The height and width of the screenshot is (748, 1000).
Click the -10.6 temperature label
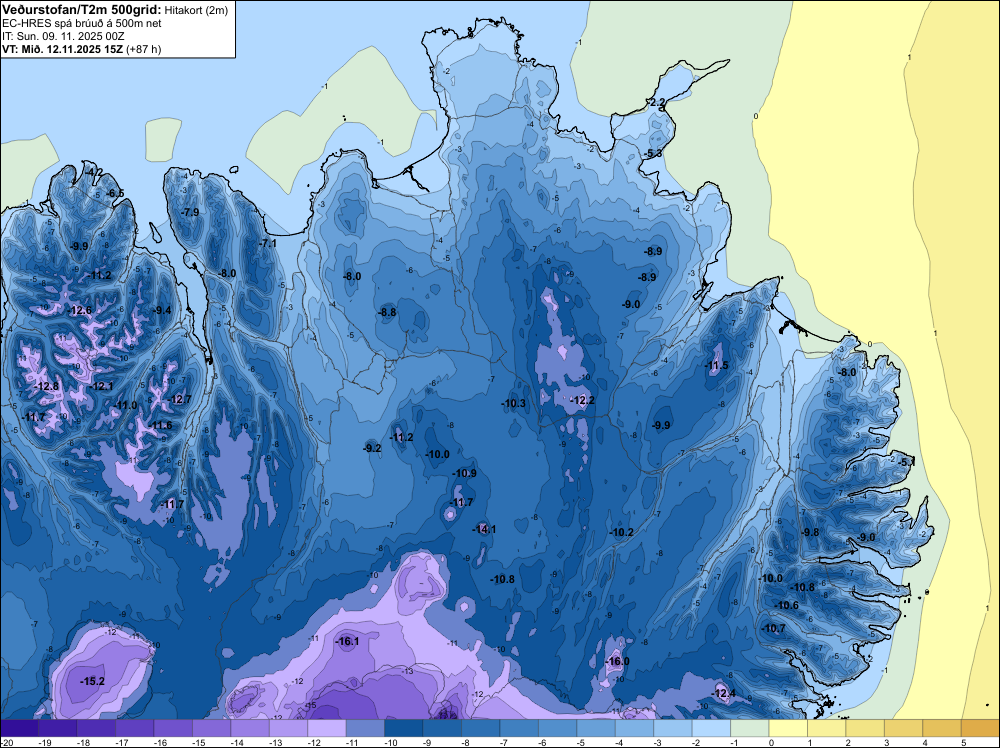pyautogui.click(x=786, y=605)
